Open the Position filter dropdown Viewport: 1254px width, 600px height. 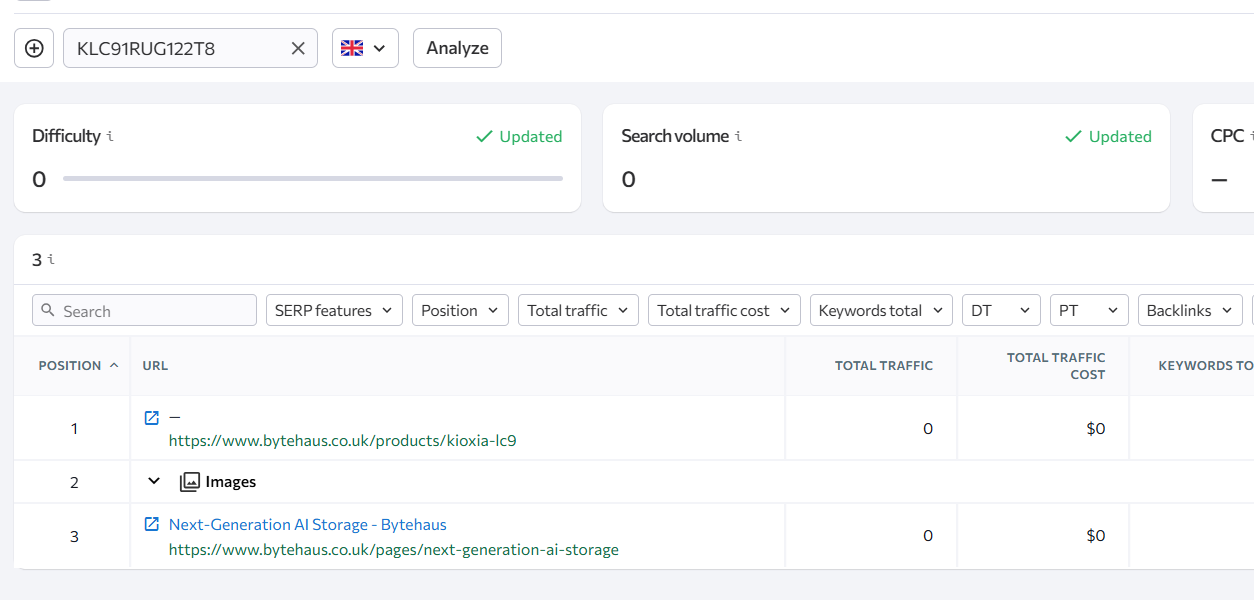[x=460, y=311]
